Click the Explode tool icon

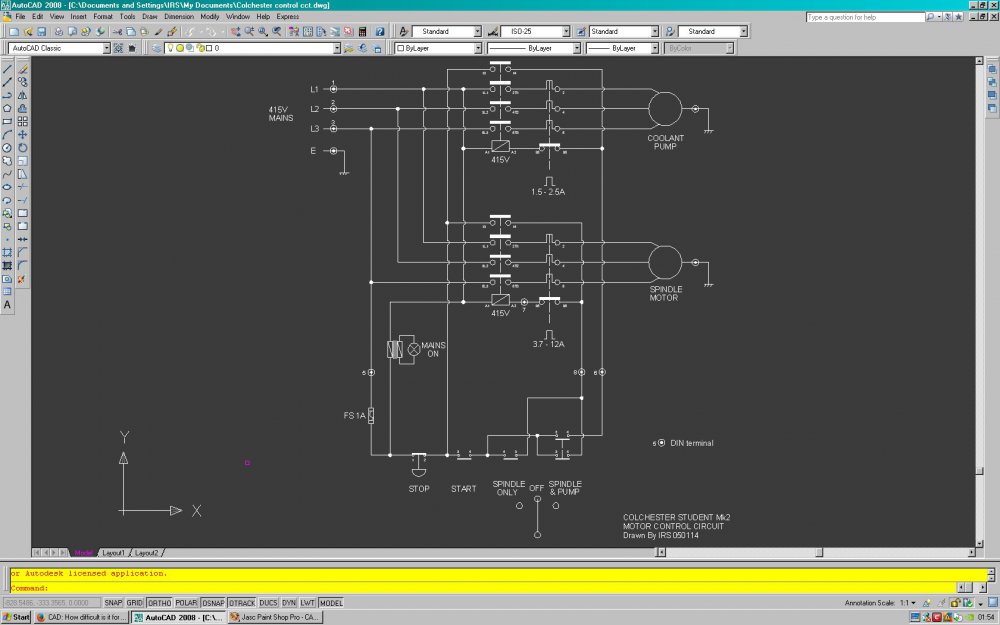[22, 278]
